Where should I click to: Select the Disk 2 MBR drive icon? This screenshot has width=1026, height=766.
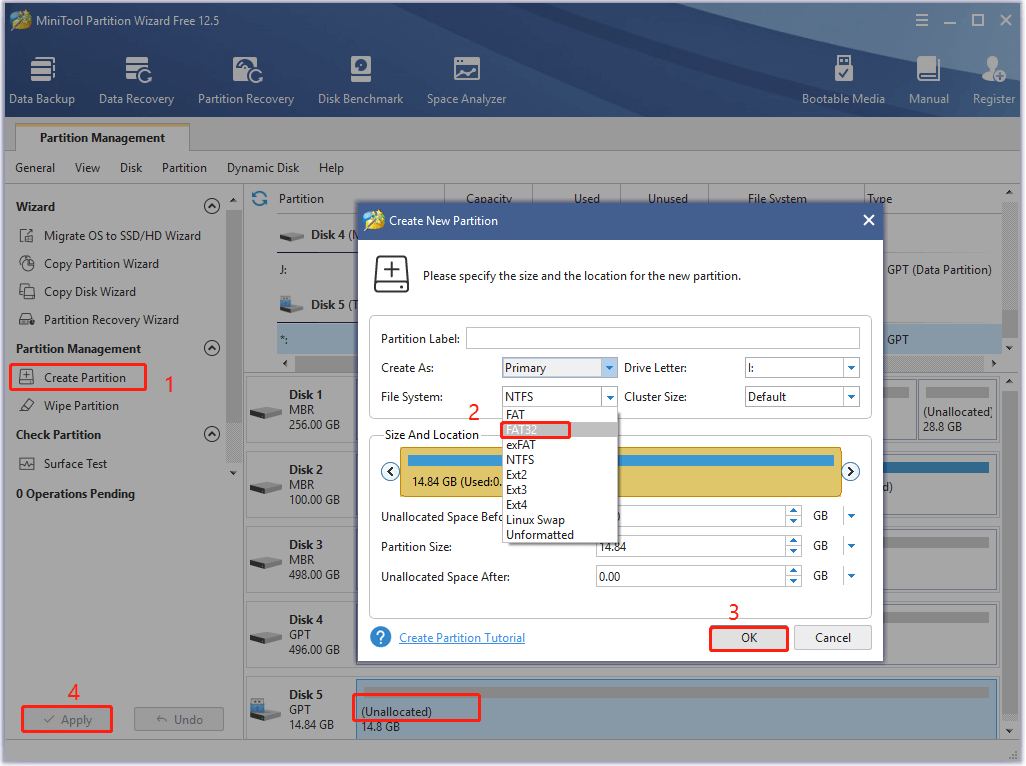[266, 487]
